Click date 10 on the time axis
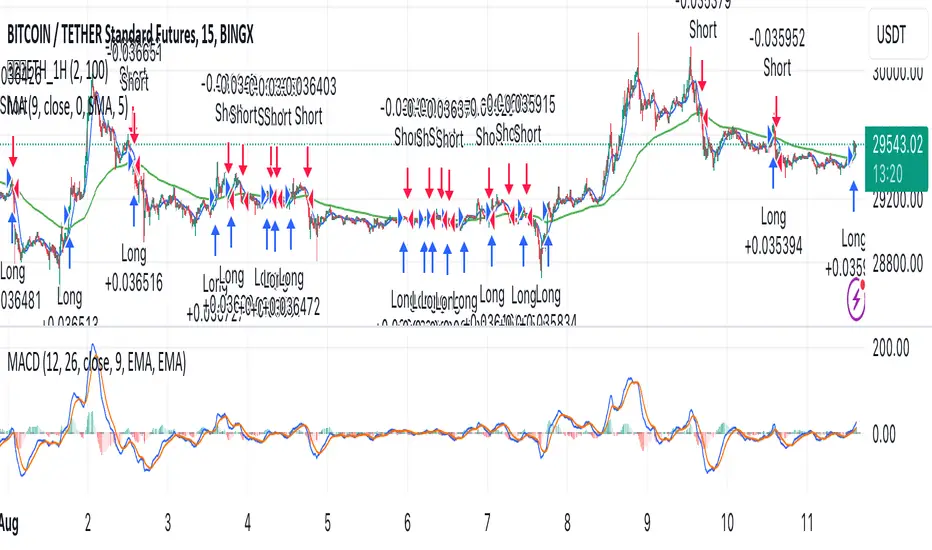 pyautogui.click(x=727, y=523)
